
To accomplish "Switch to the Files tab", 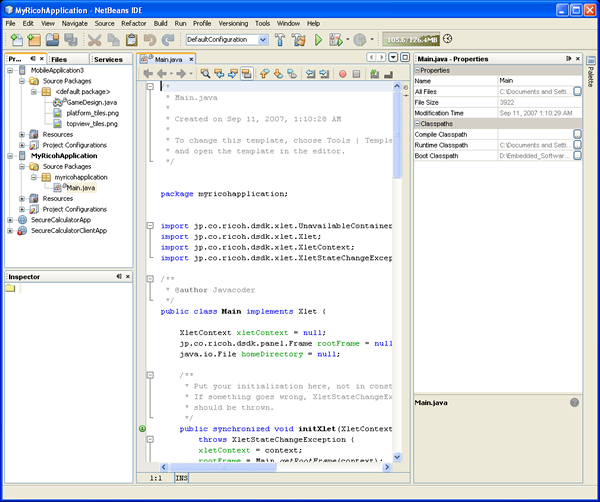I will tap(59, 59).
